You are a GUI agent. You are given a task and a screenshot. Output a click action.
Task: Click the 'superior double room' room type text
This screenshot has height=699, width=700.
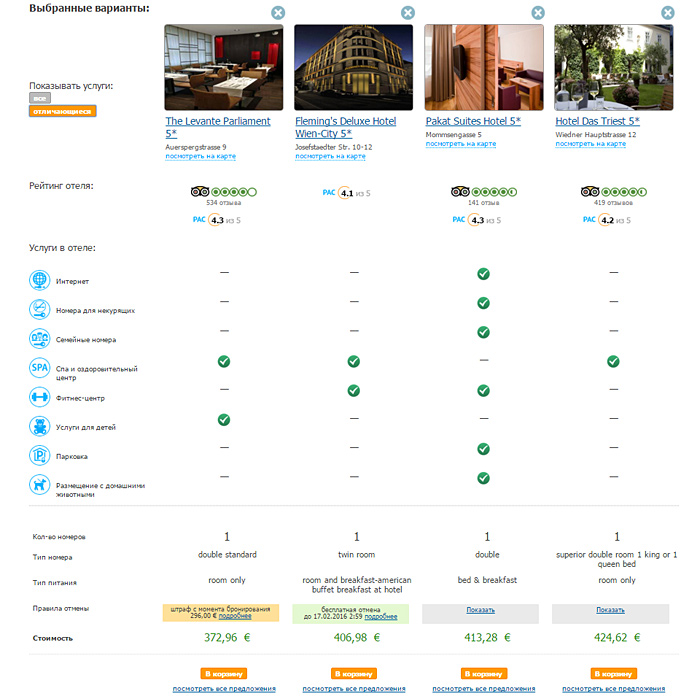(x=617, y=559)
